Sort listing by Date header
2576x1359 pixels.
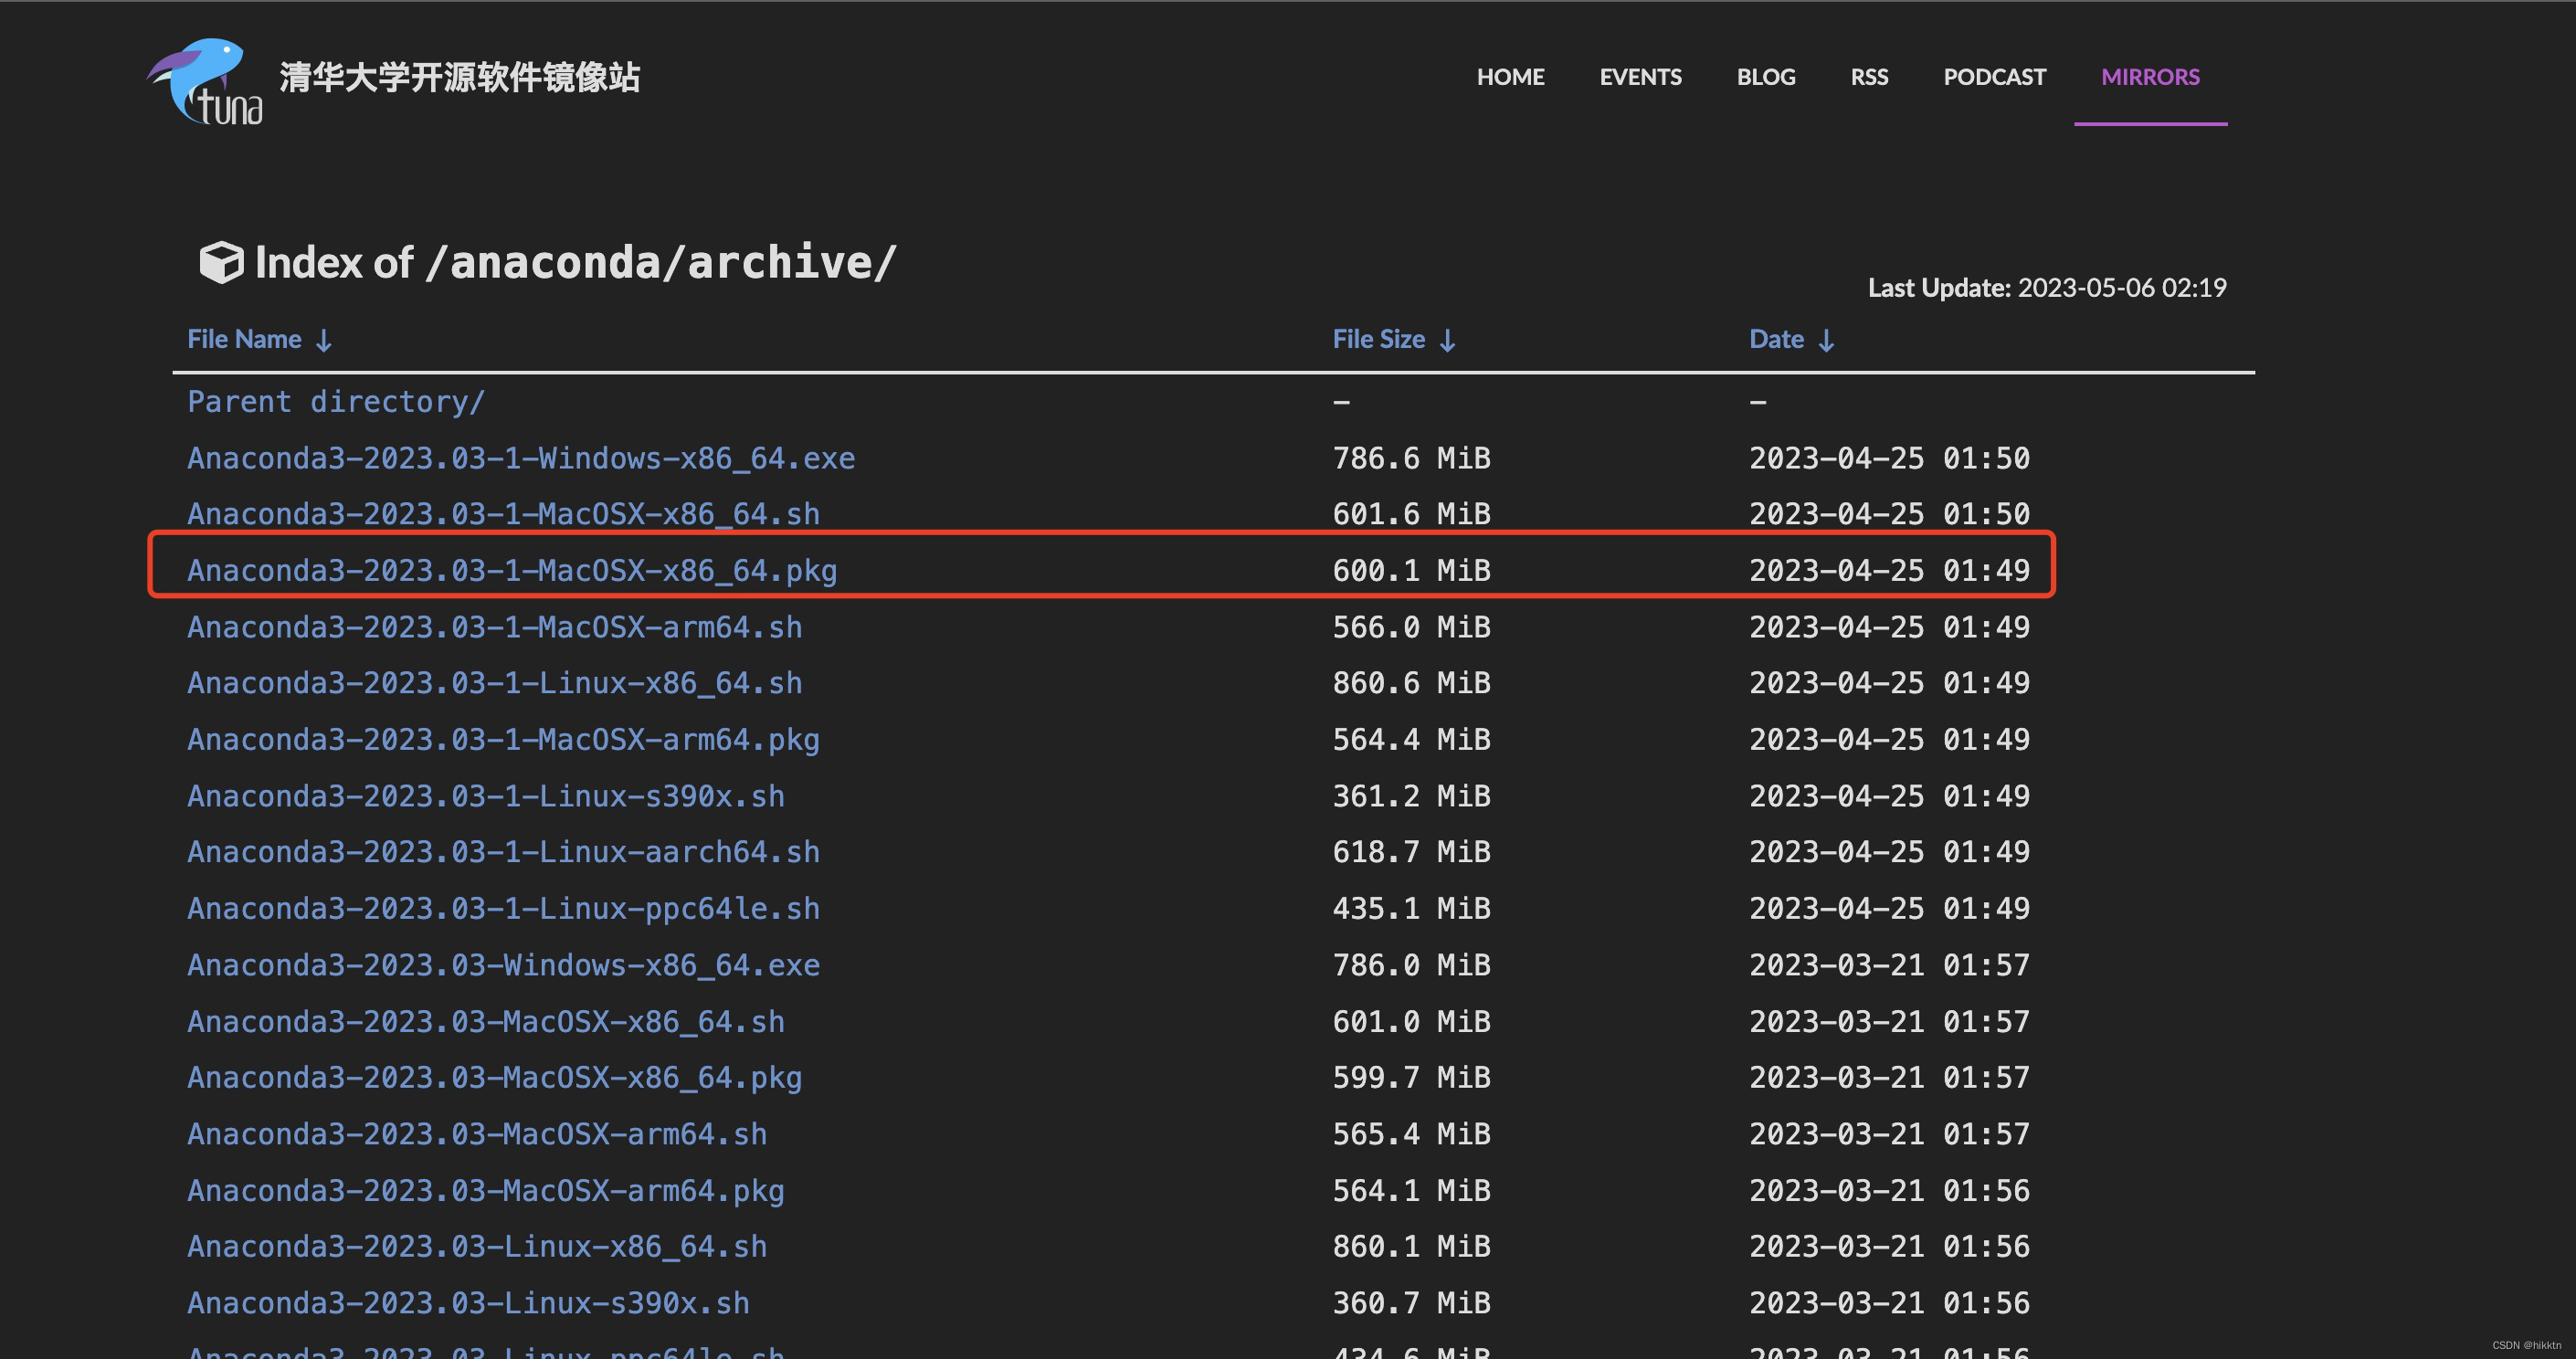point(1776,339)
